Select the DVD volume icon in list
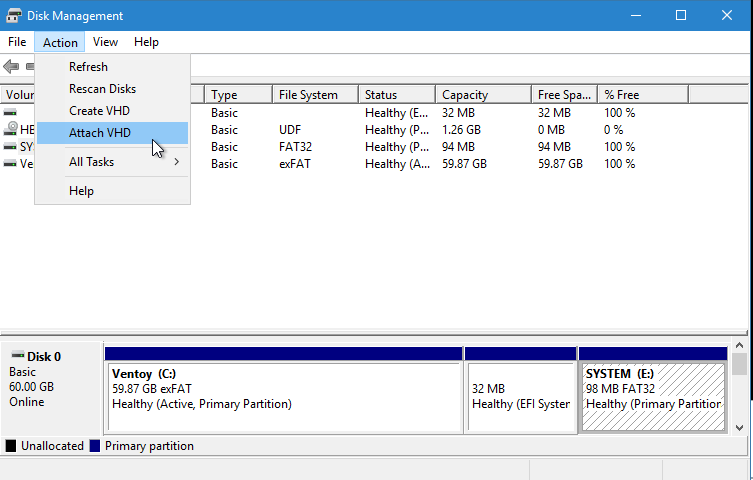The height and width of the screenshot is (480, 753). coord(11,130)
